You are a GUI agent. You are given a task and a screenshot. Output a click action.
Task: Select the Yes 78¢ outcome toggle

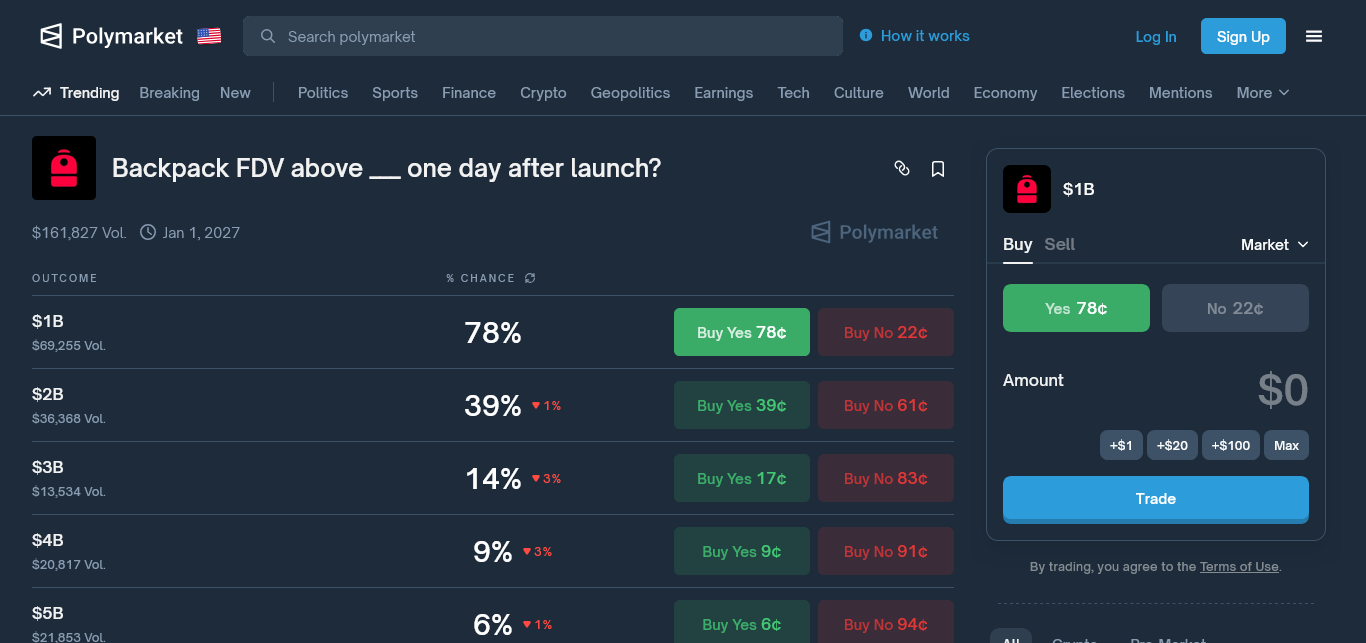point(1076,308)
